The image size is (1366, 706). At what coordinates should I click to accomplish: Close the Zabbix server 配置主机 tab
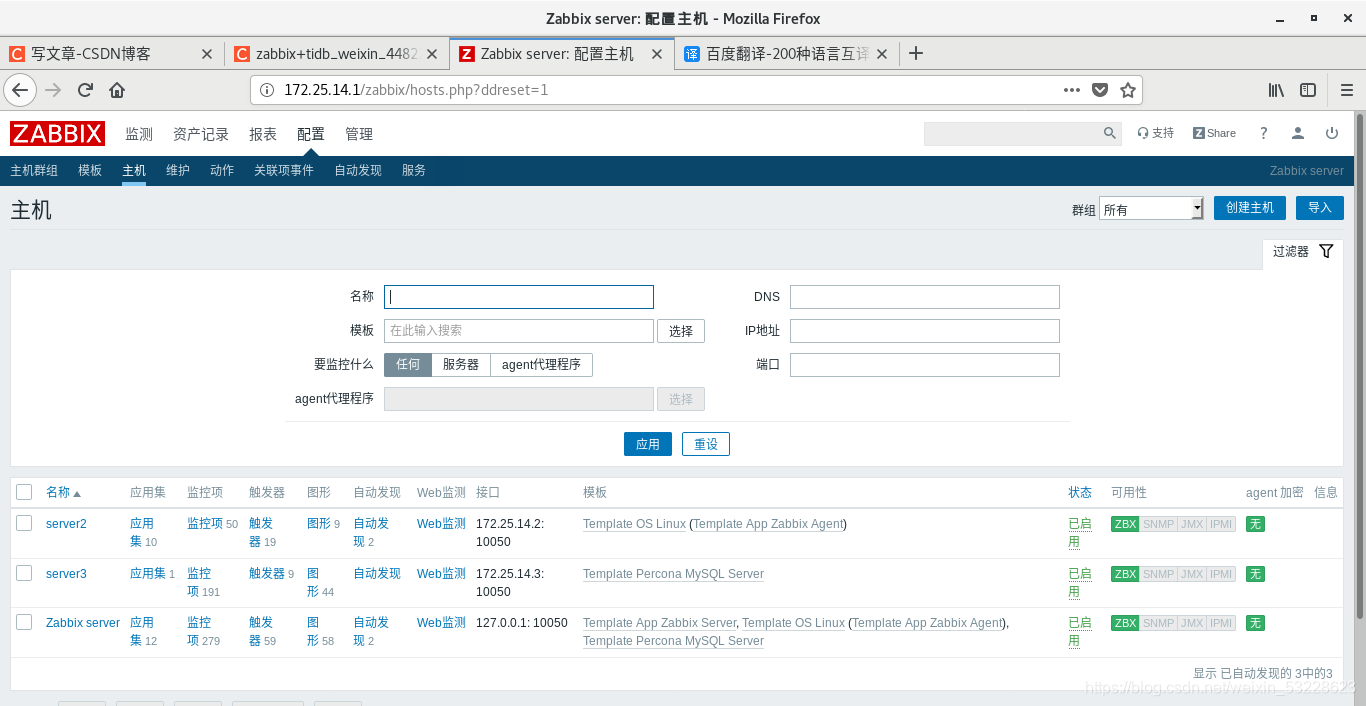point(657,54)
